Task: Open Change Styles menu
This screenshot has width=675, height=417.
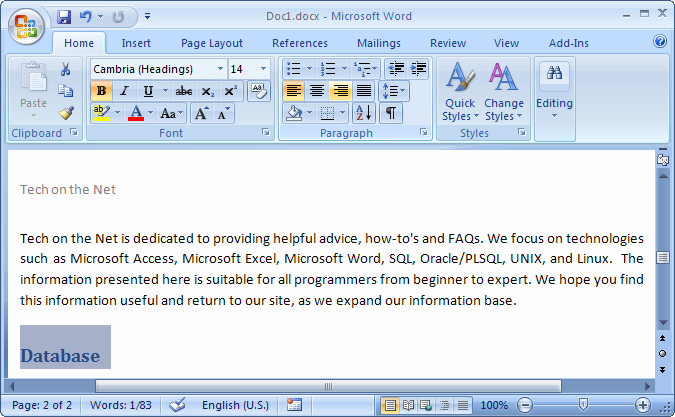Action: tap(504, 91)
